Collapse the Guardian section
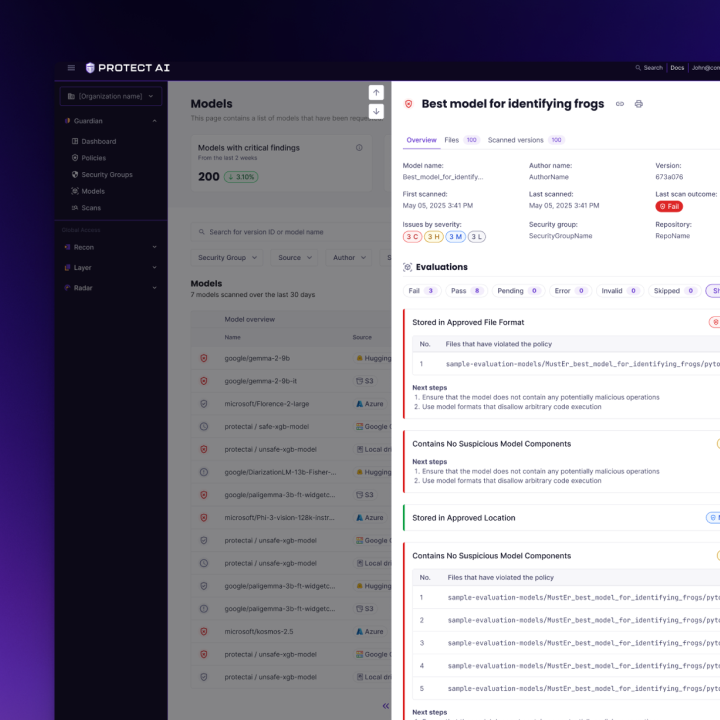This screenshot has width=720, height=720. (x=155, y=121)
